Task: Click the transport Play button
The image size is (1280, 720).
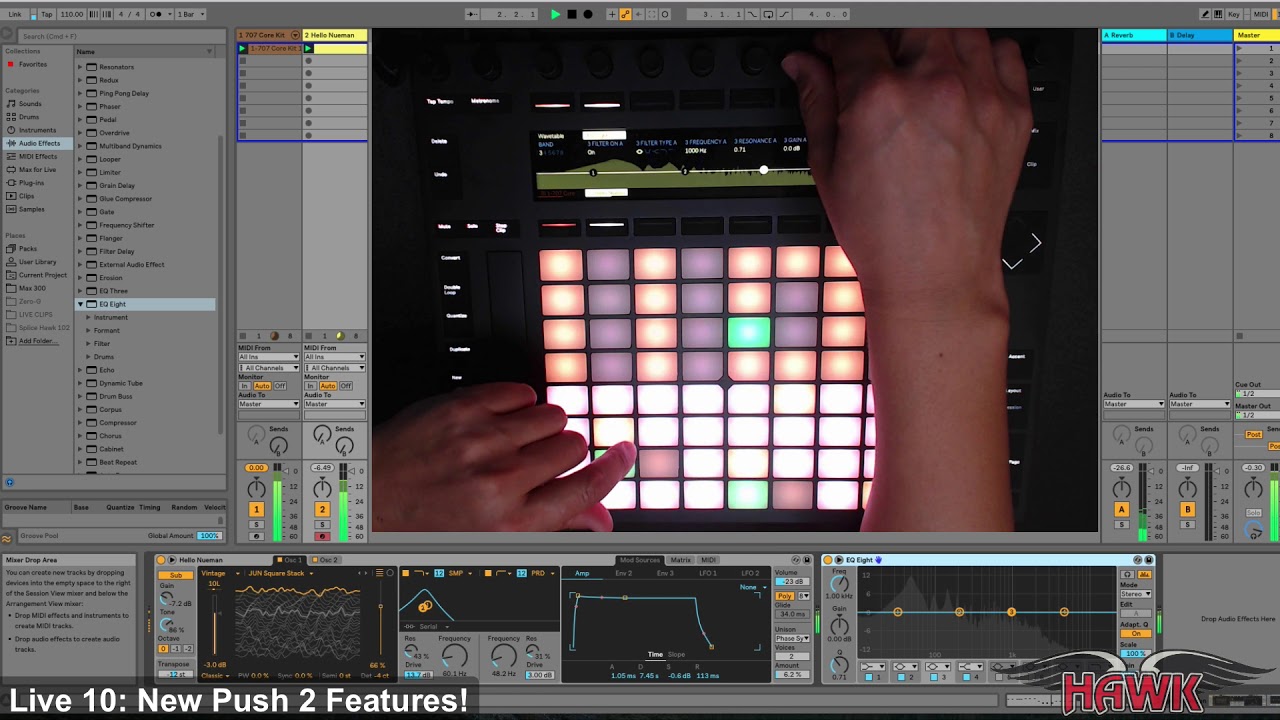Action: pyautogui.click(x=555, y=14)
